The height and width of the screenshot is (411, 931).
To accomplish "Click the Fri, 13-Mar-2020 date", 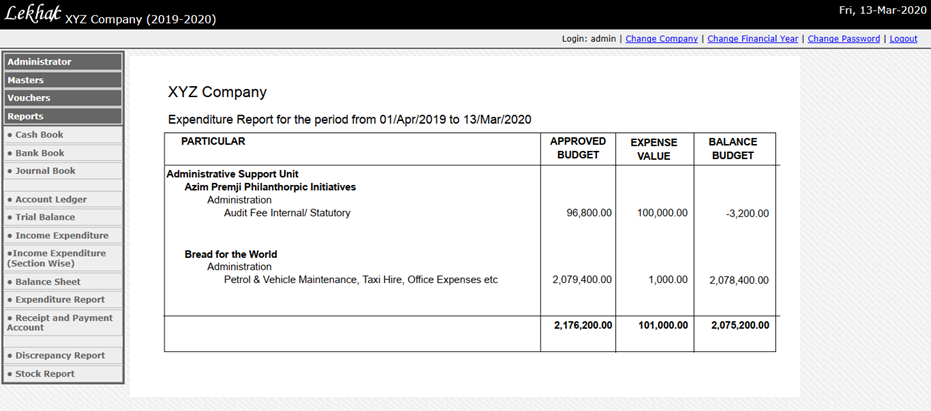I will (x=881, y=10).
